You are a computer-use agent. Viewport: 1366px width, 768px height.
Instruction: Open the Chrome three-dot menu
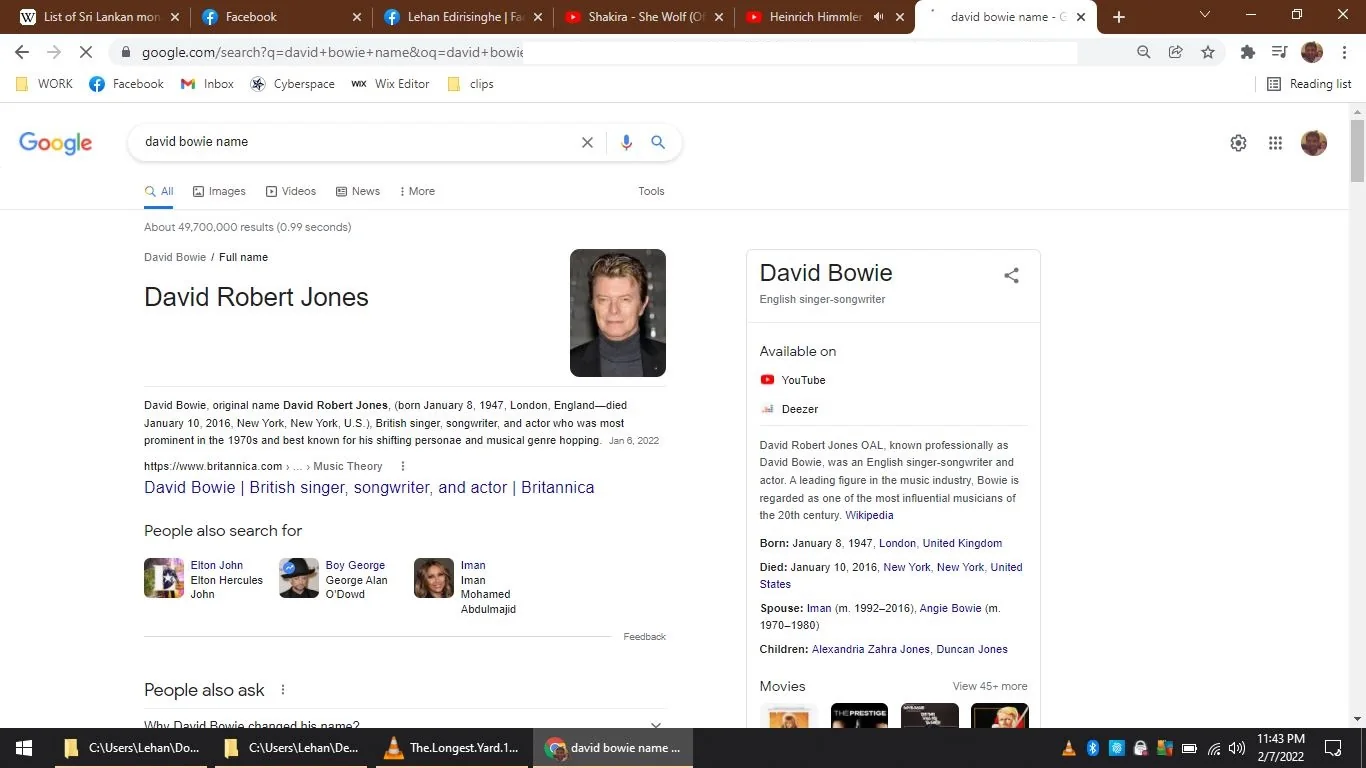(x=1344, y=52)
